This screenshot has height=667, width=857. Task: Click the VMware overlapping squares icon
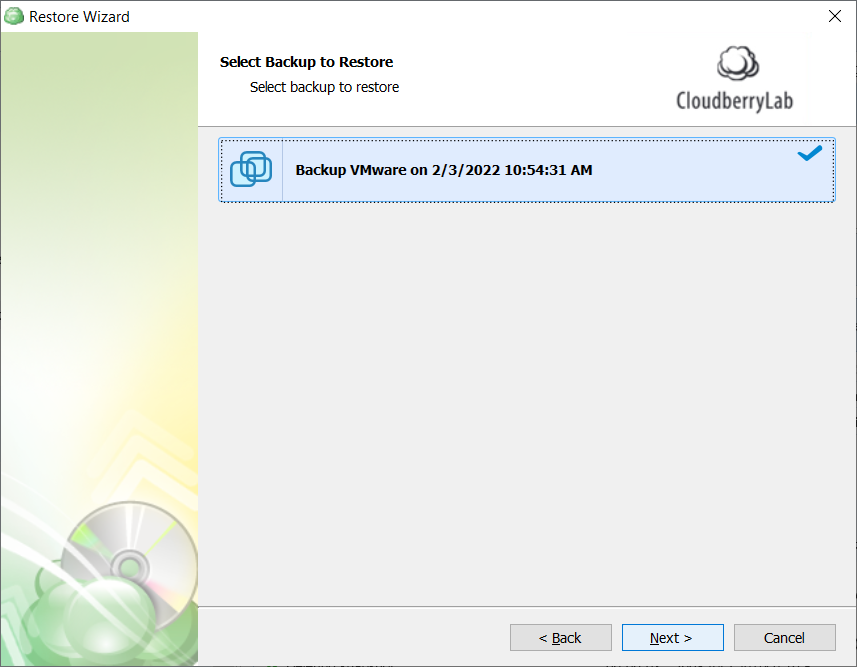tap(251, 169)
